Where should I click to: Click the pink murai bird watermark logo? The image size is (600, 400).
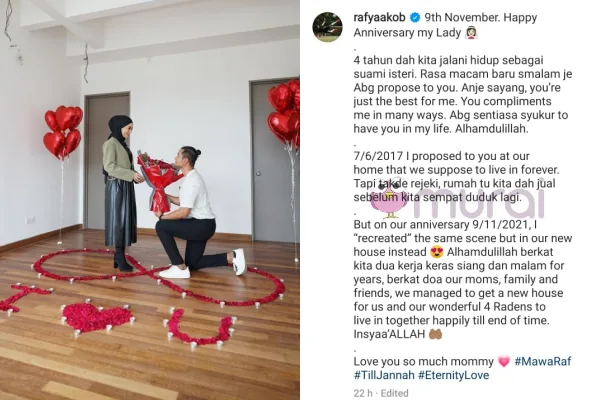[390, 199]
